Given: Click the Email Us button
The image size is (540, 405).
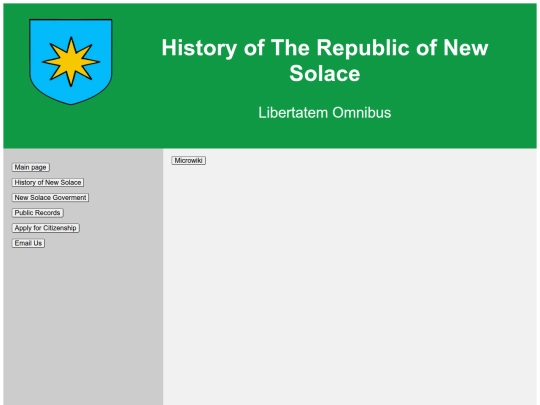Looking at the screenshot, I should click(x=28, y=243).
